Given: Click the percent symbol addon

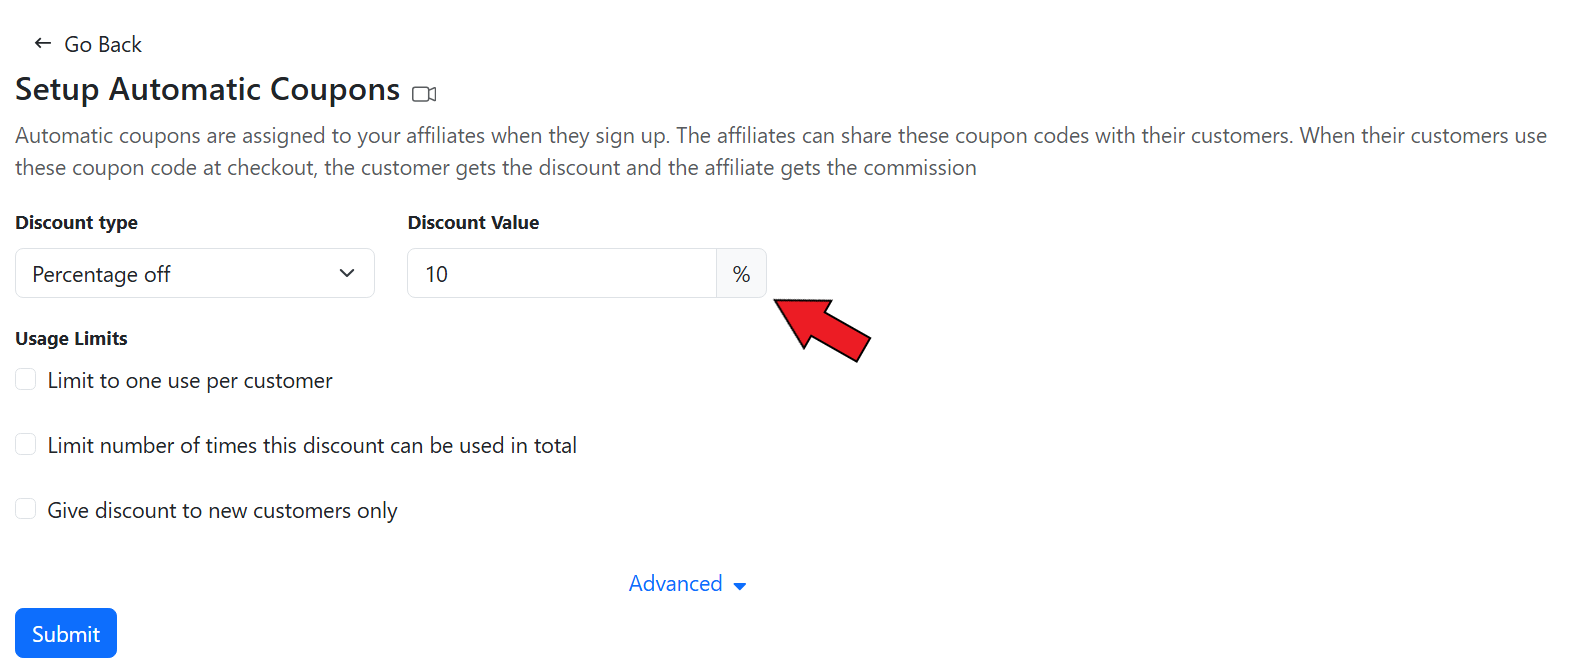Looking at the screenshot, I should (741, 274).
